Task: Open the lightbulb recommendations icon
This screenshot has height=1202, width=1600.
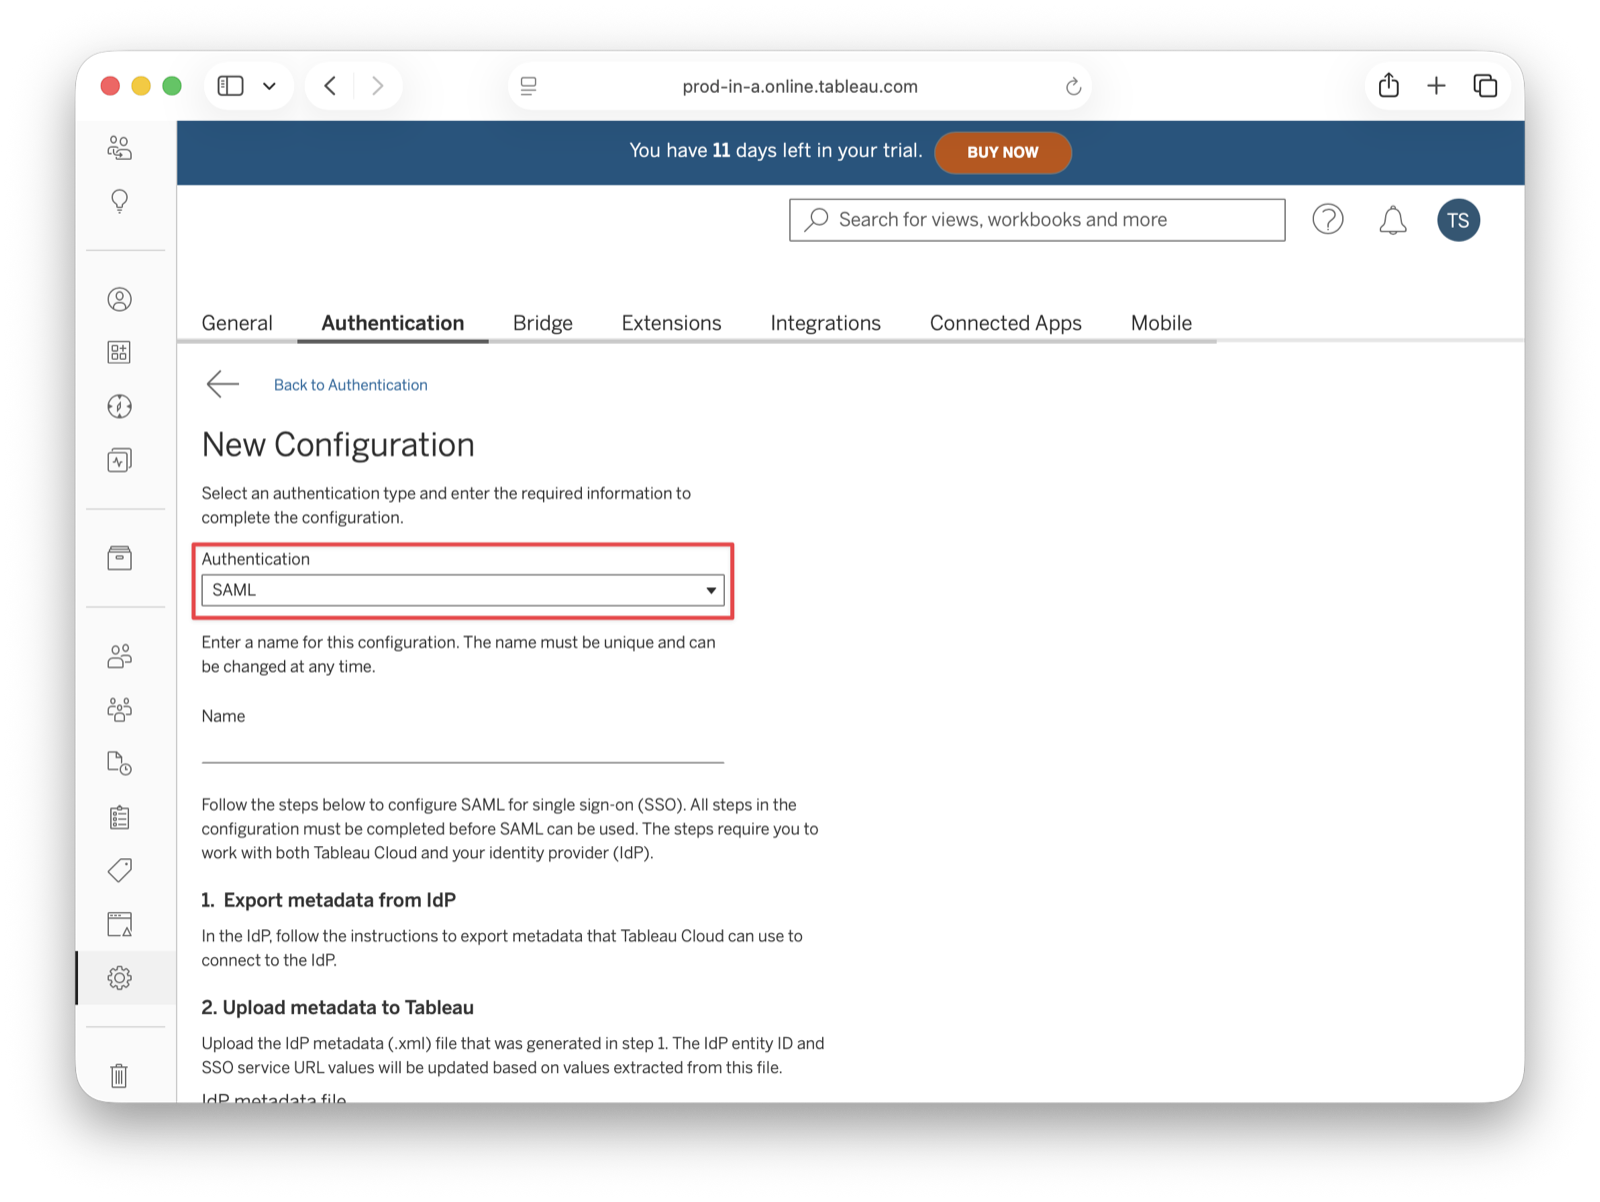Action: (x=120, y=201)
